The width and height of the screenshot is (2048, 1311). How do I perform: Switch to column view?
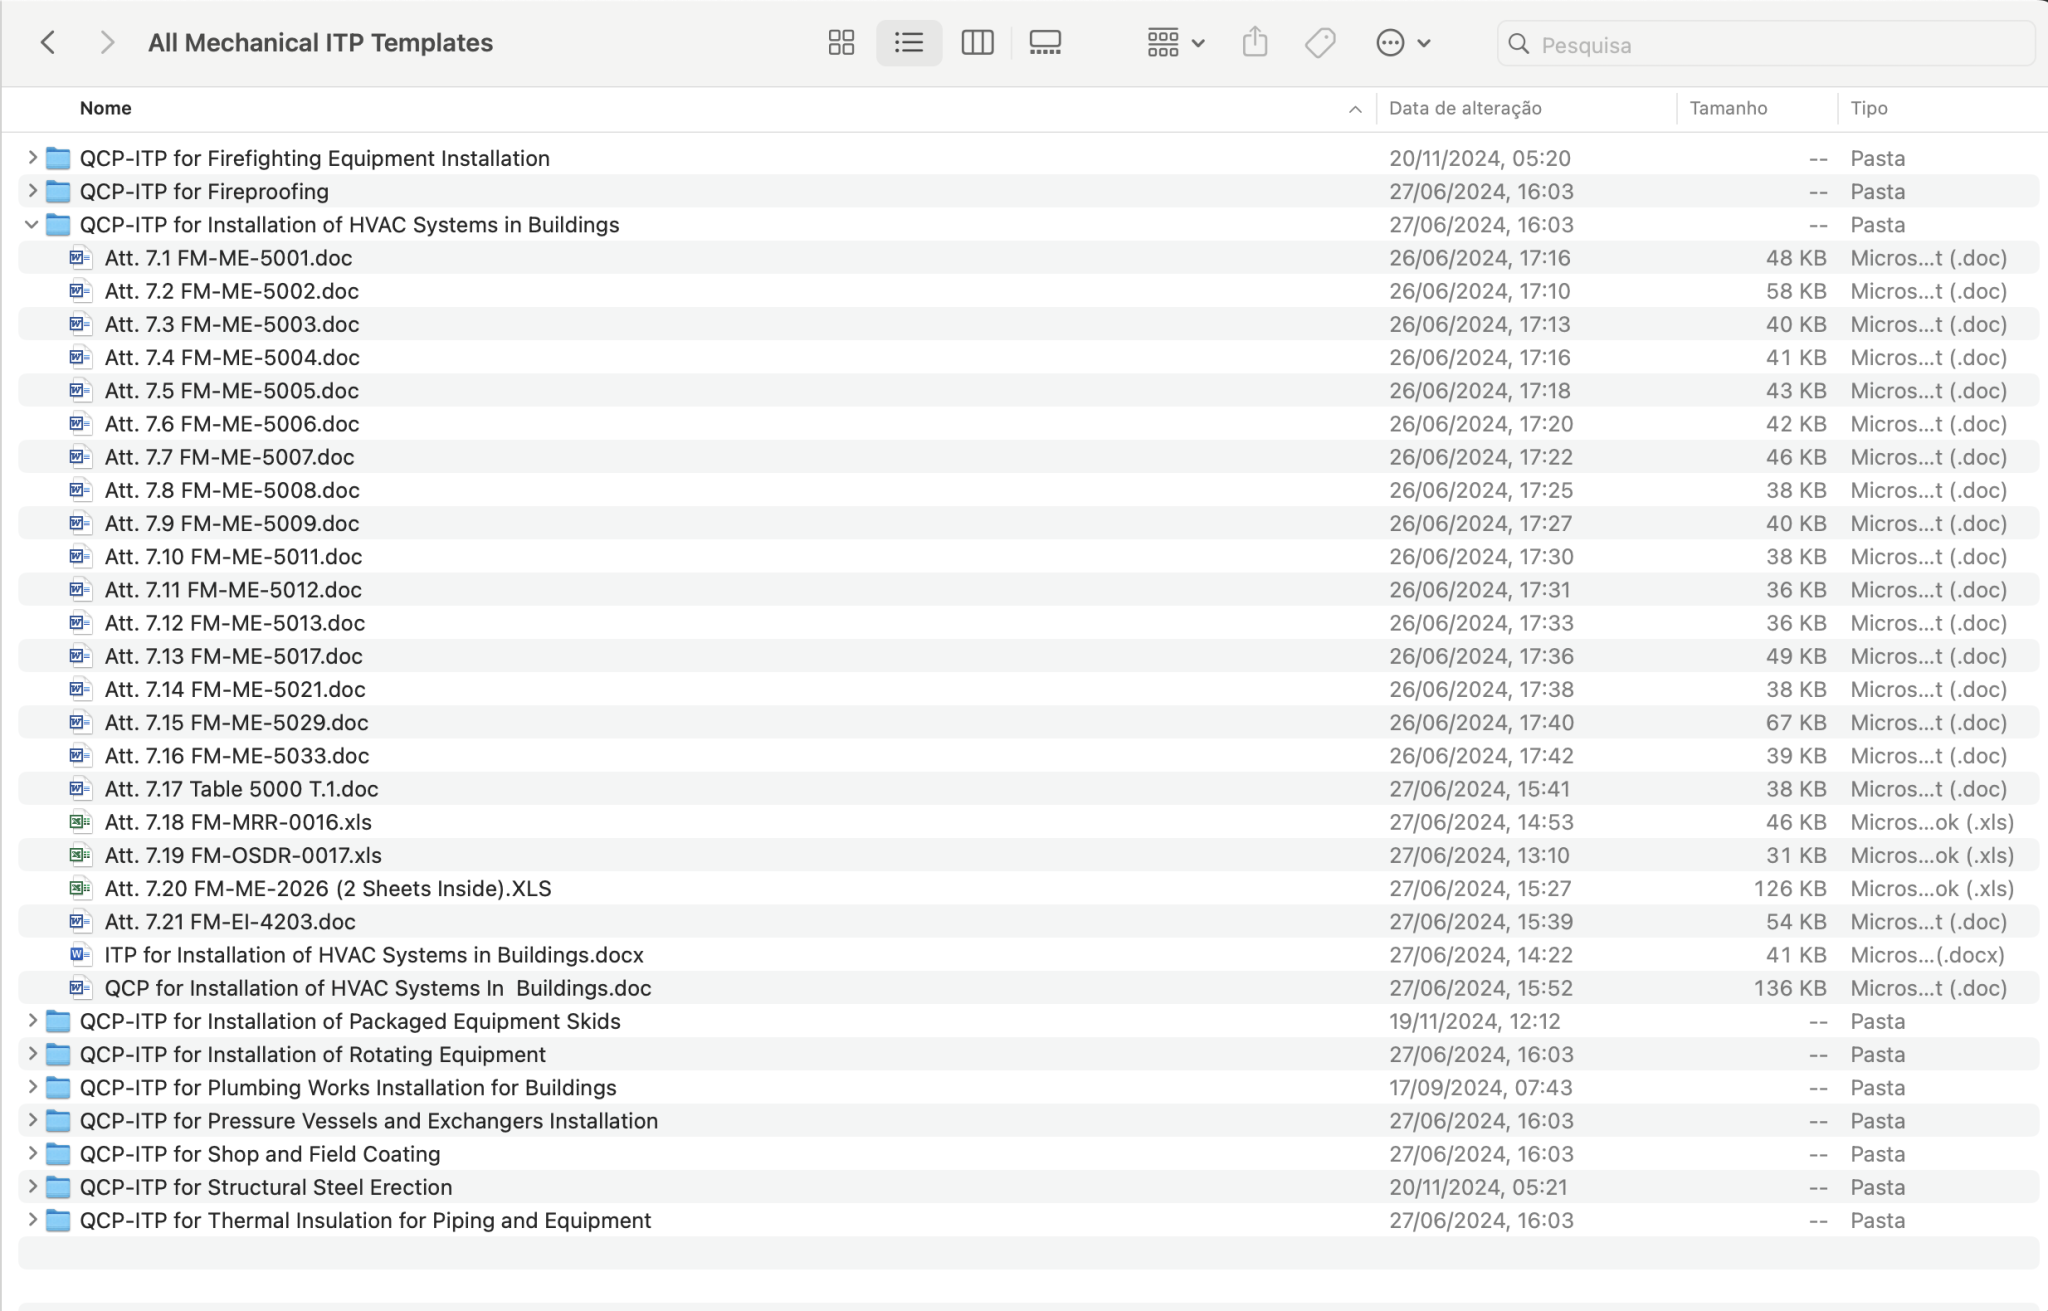977,42
